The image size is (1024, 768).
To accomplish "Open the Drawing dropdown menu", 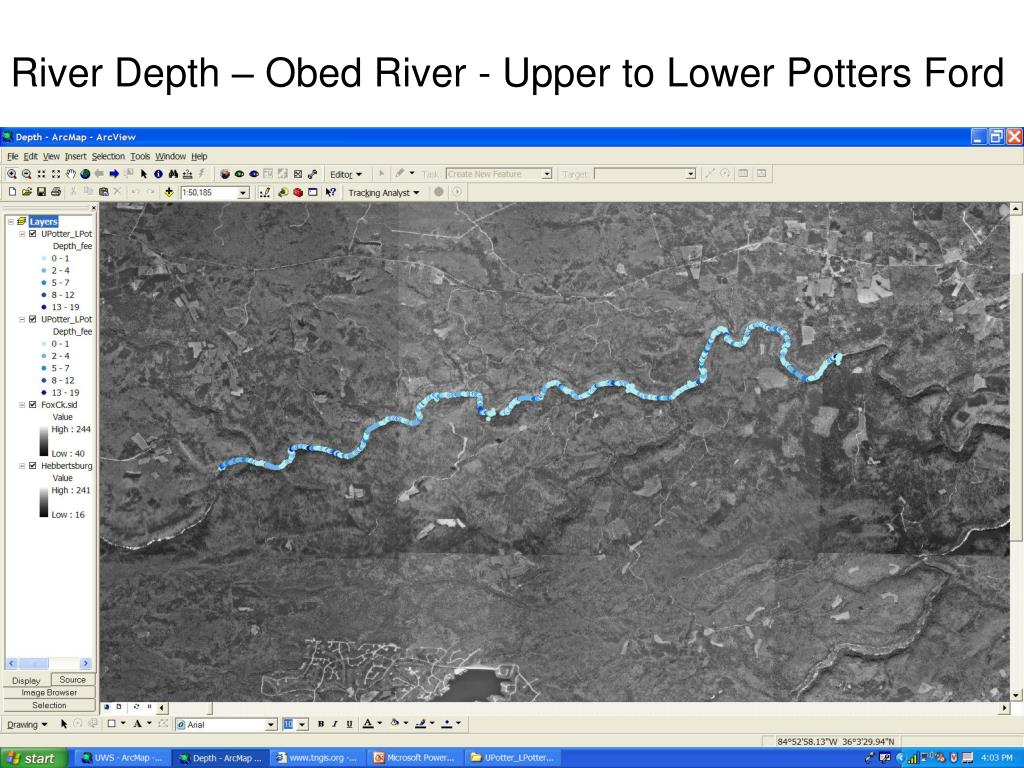I will pos(27,724).
